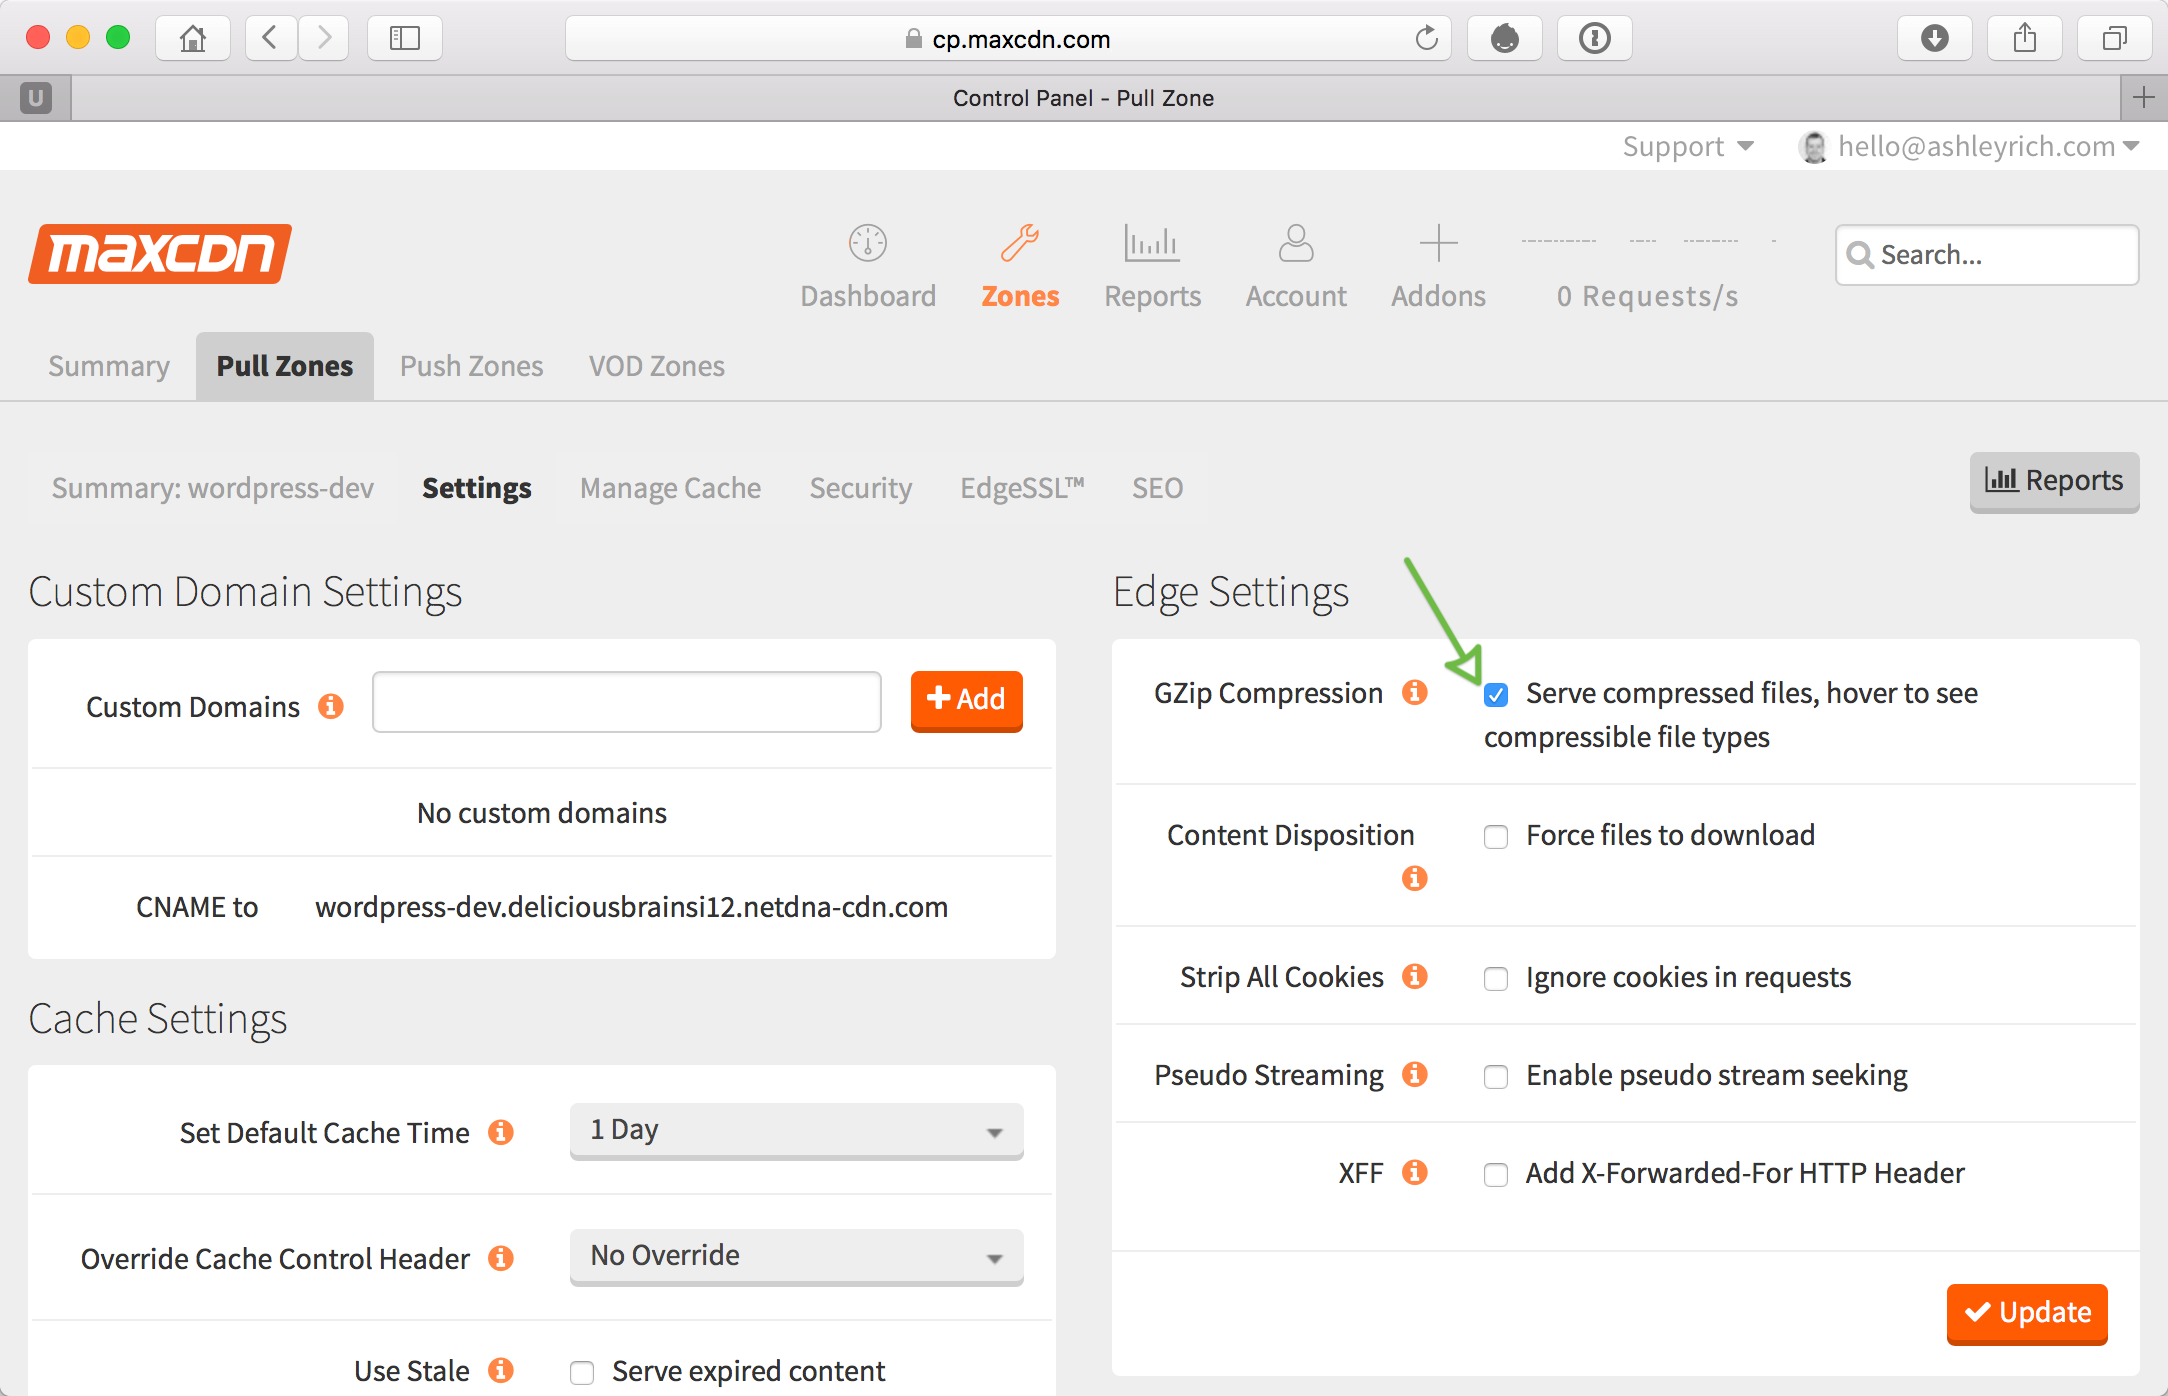Switch to the Summary zones tab
Viewport: 2168px width, 1396px height.
click(x=109, y=366)
